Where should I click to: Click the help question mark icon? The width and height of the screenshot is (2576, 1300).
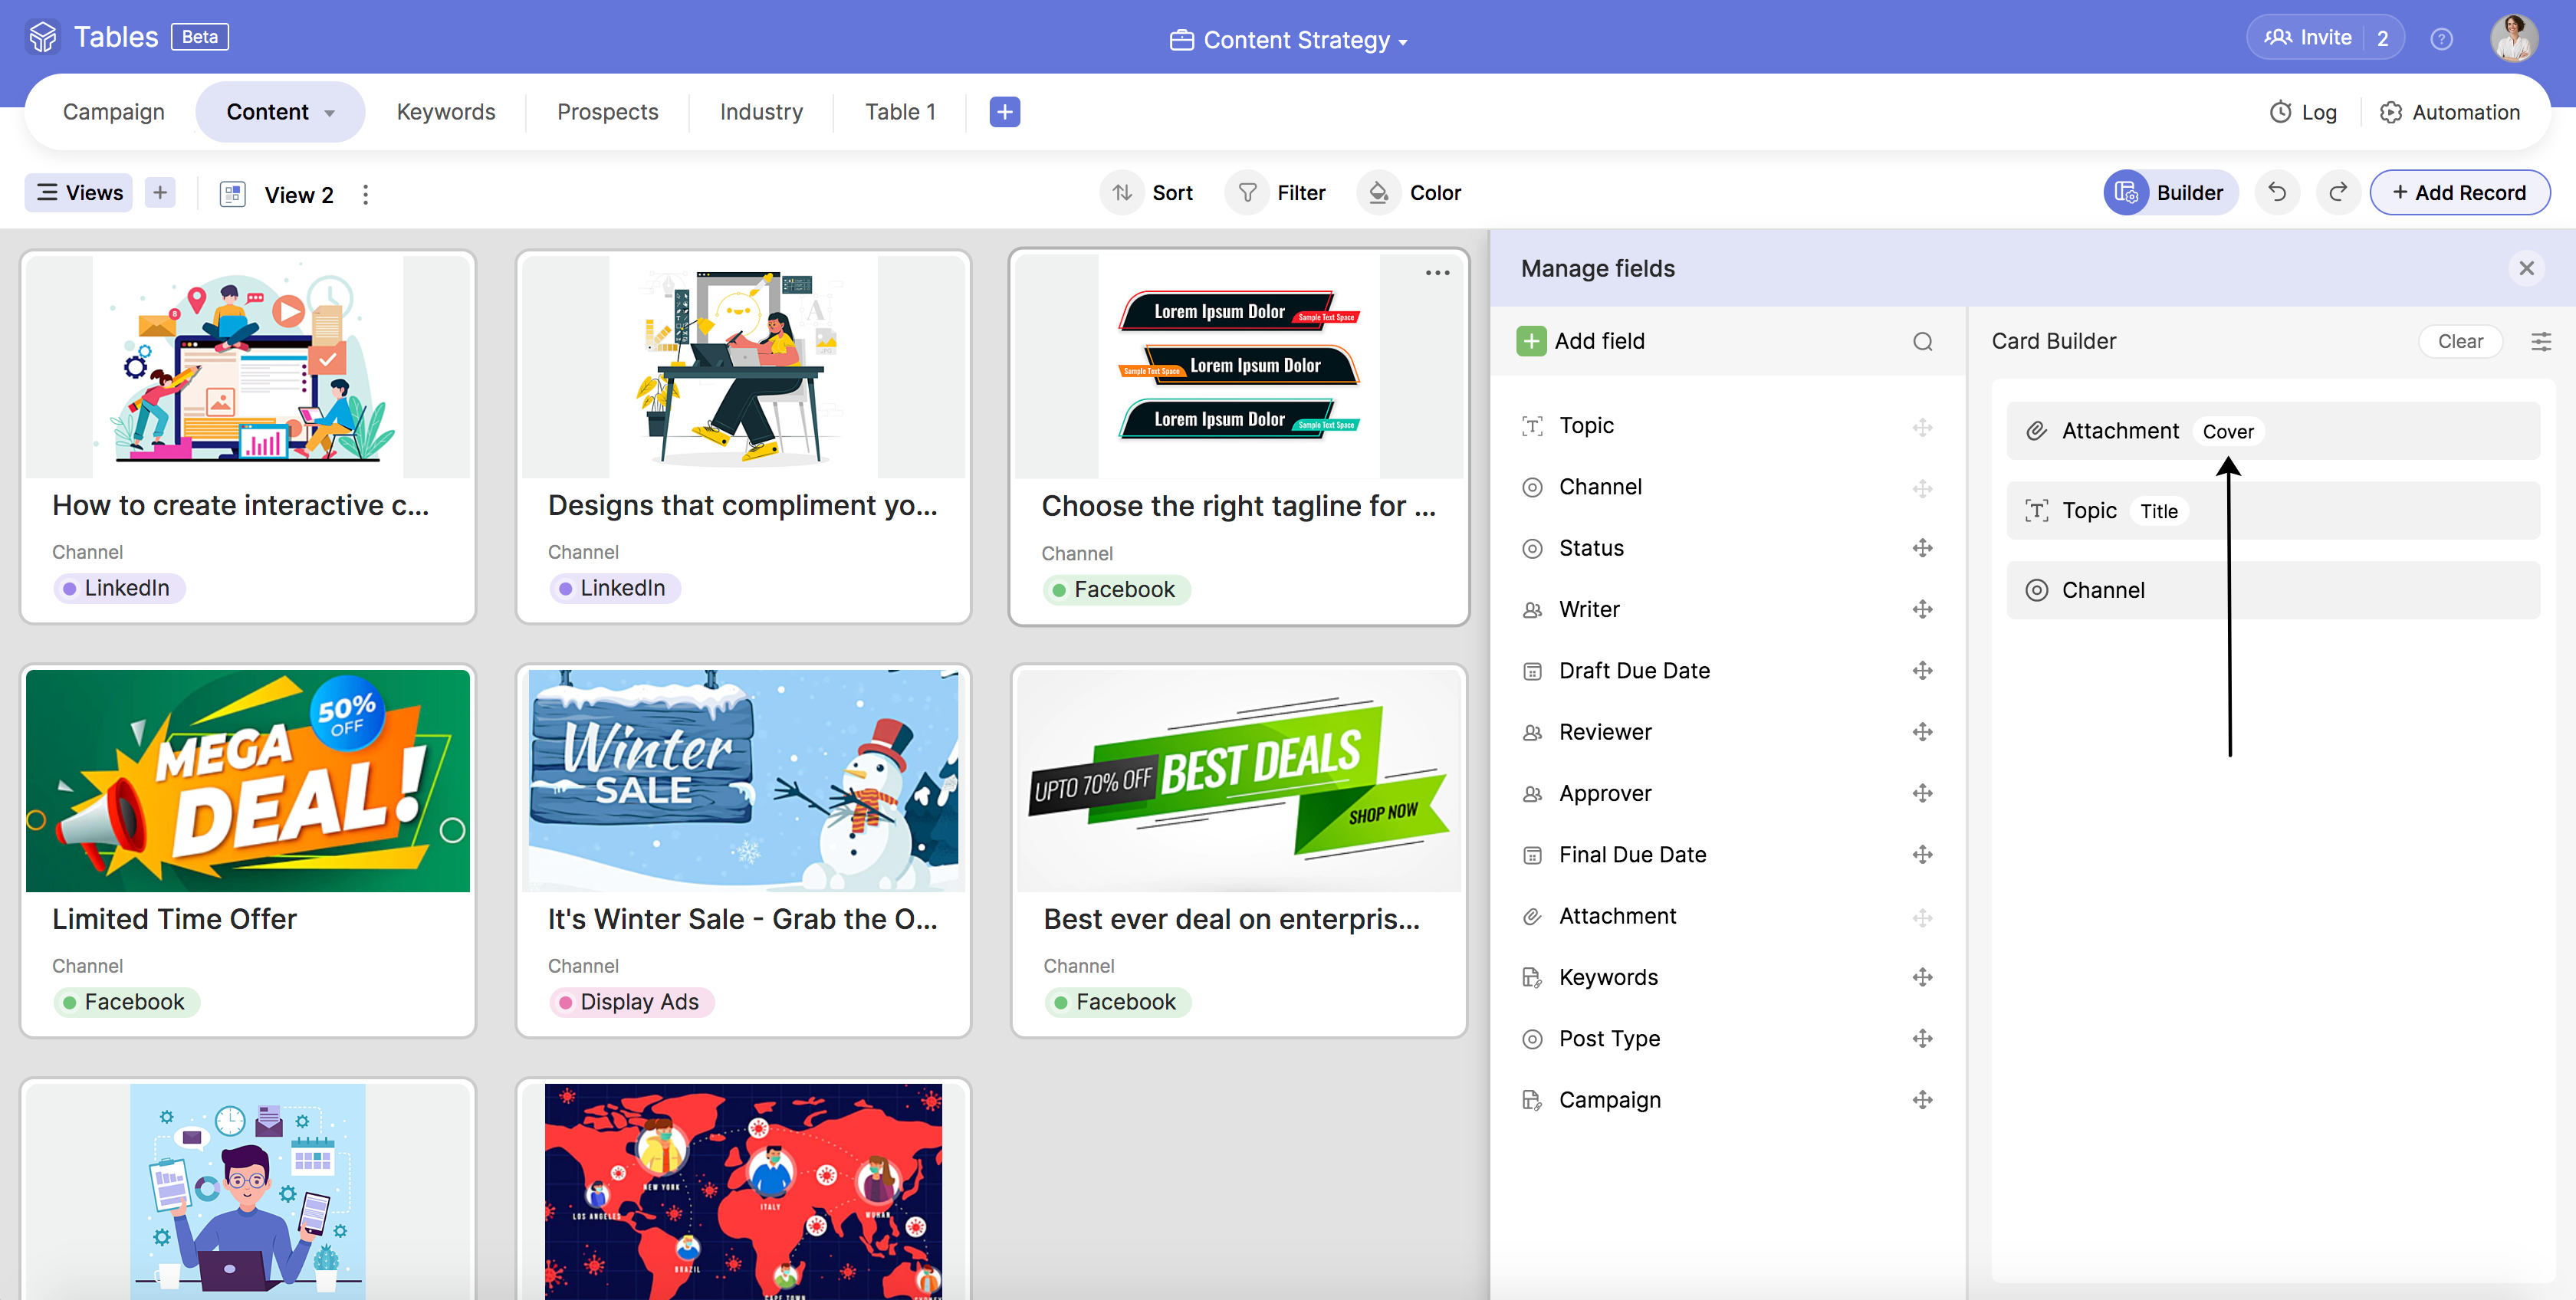pyautogui.click(x=2441, y=39)
